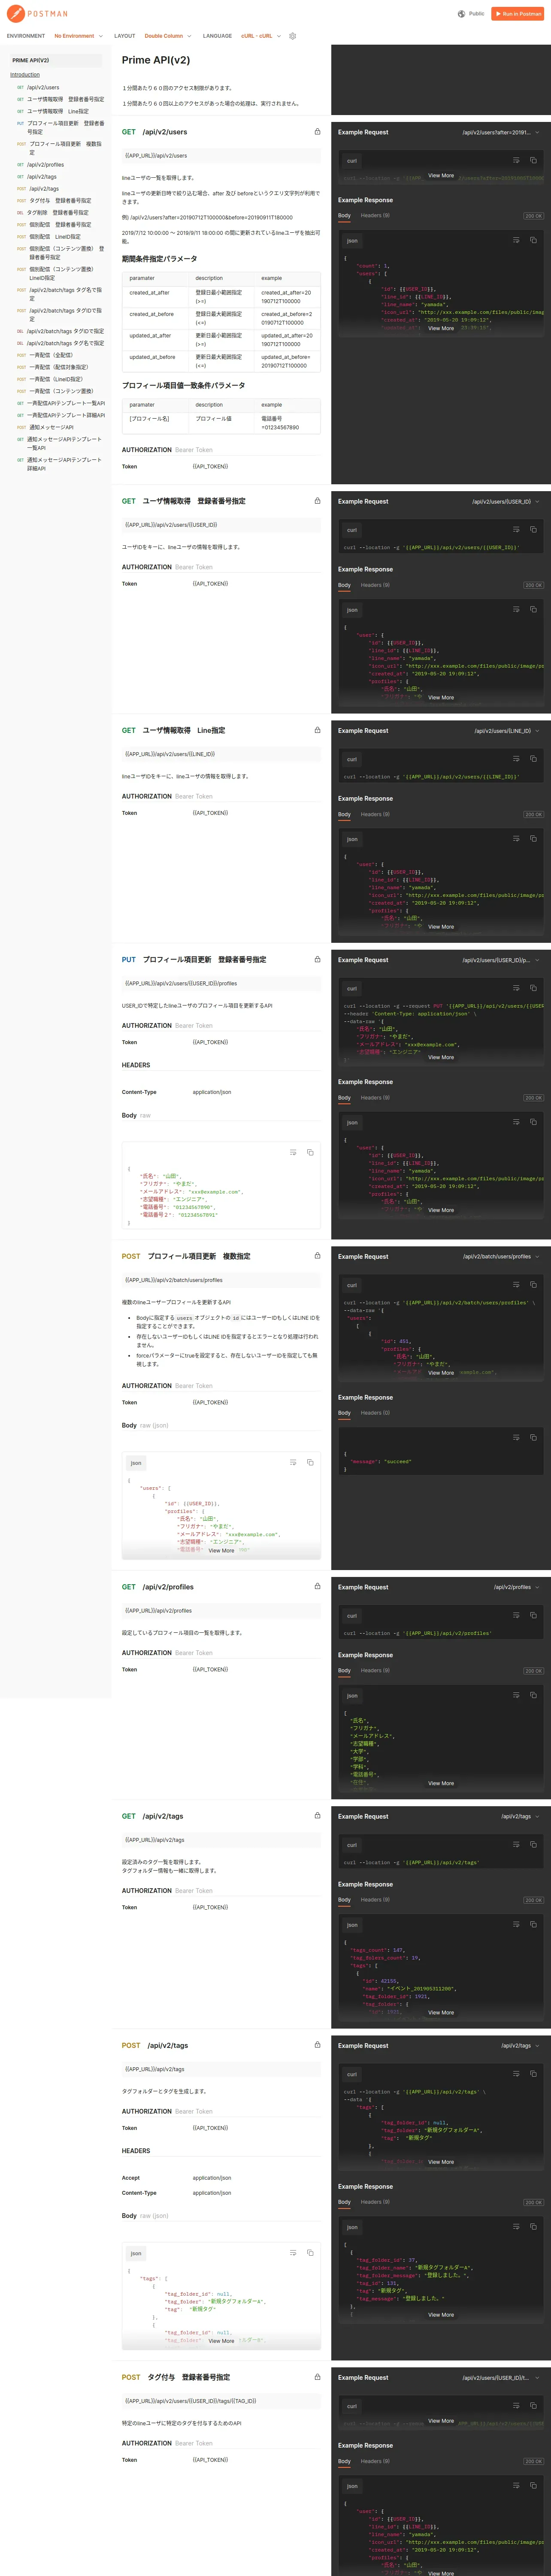Viewport: 551px width, 2576px height.
Task: Toggle line wrap on /api/v2/users/{LINE_ID} curl snippet
Action: (516, 758)
